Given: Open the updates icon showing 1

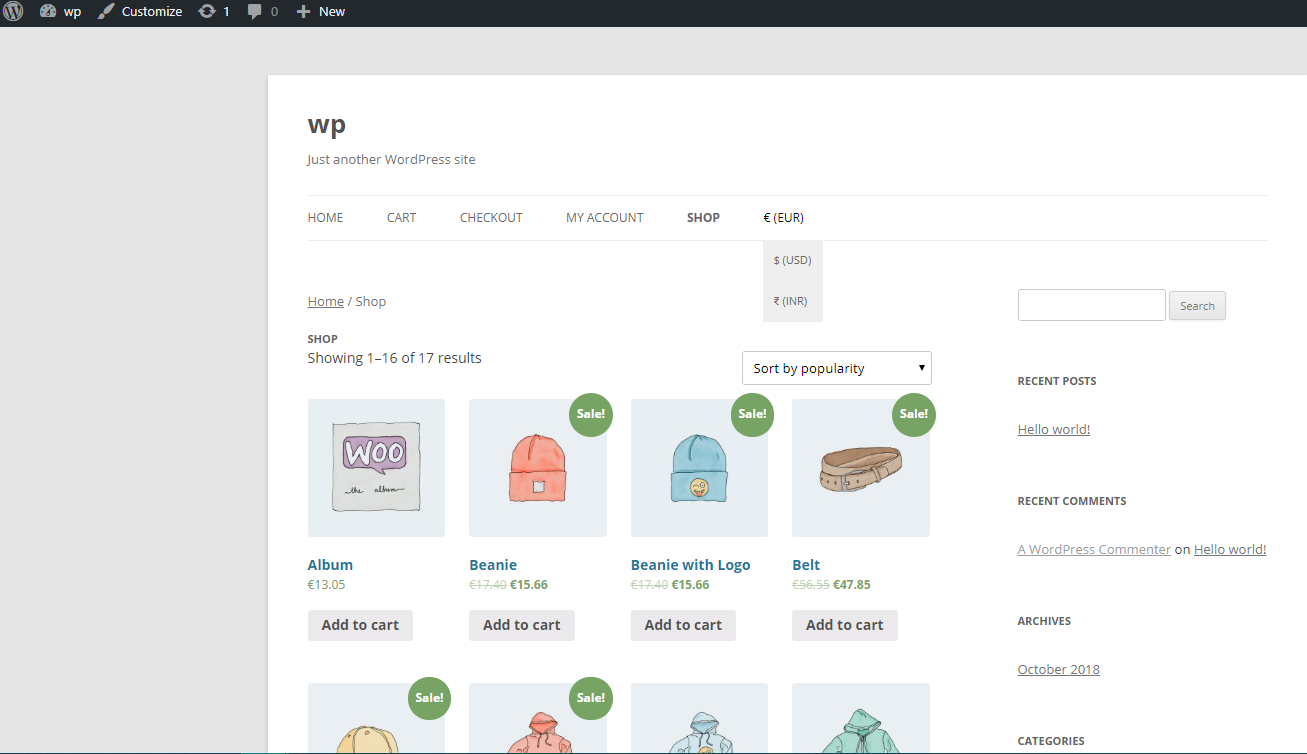Looking at the screenshot, I should click(207, 12).
